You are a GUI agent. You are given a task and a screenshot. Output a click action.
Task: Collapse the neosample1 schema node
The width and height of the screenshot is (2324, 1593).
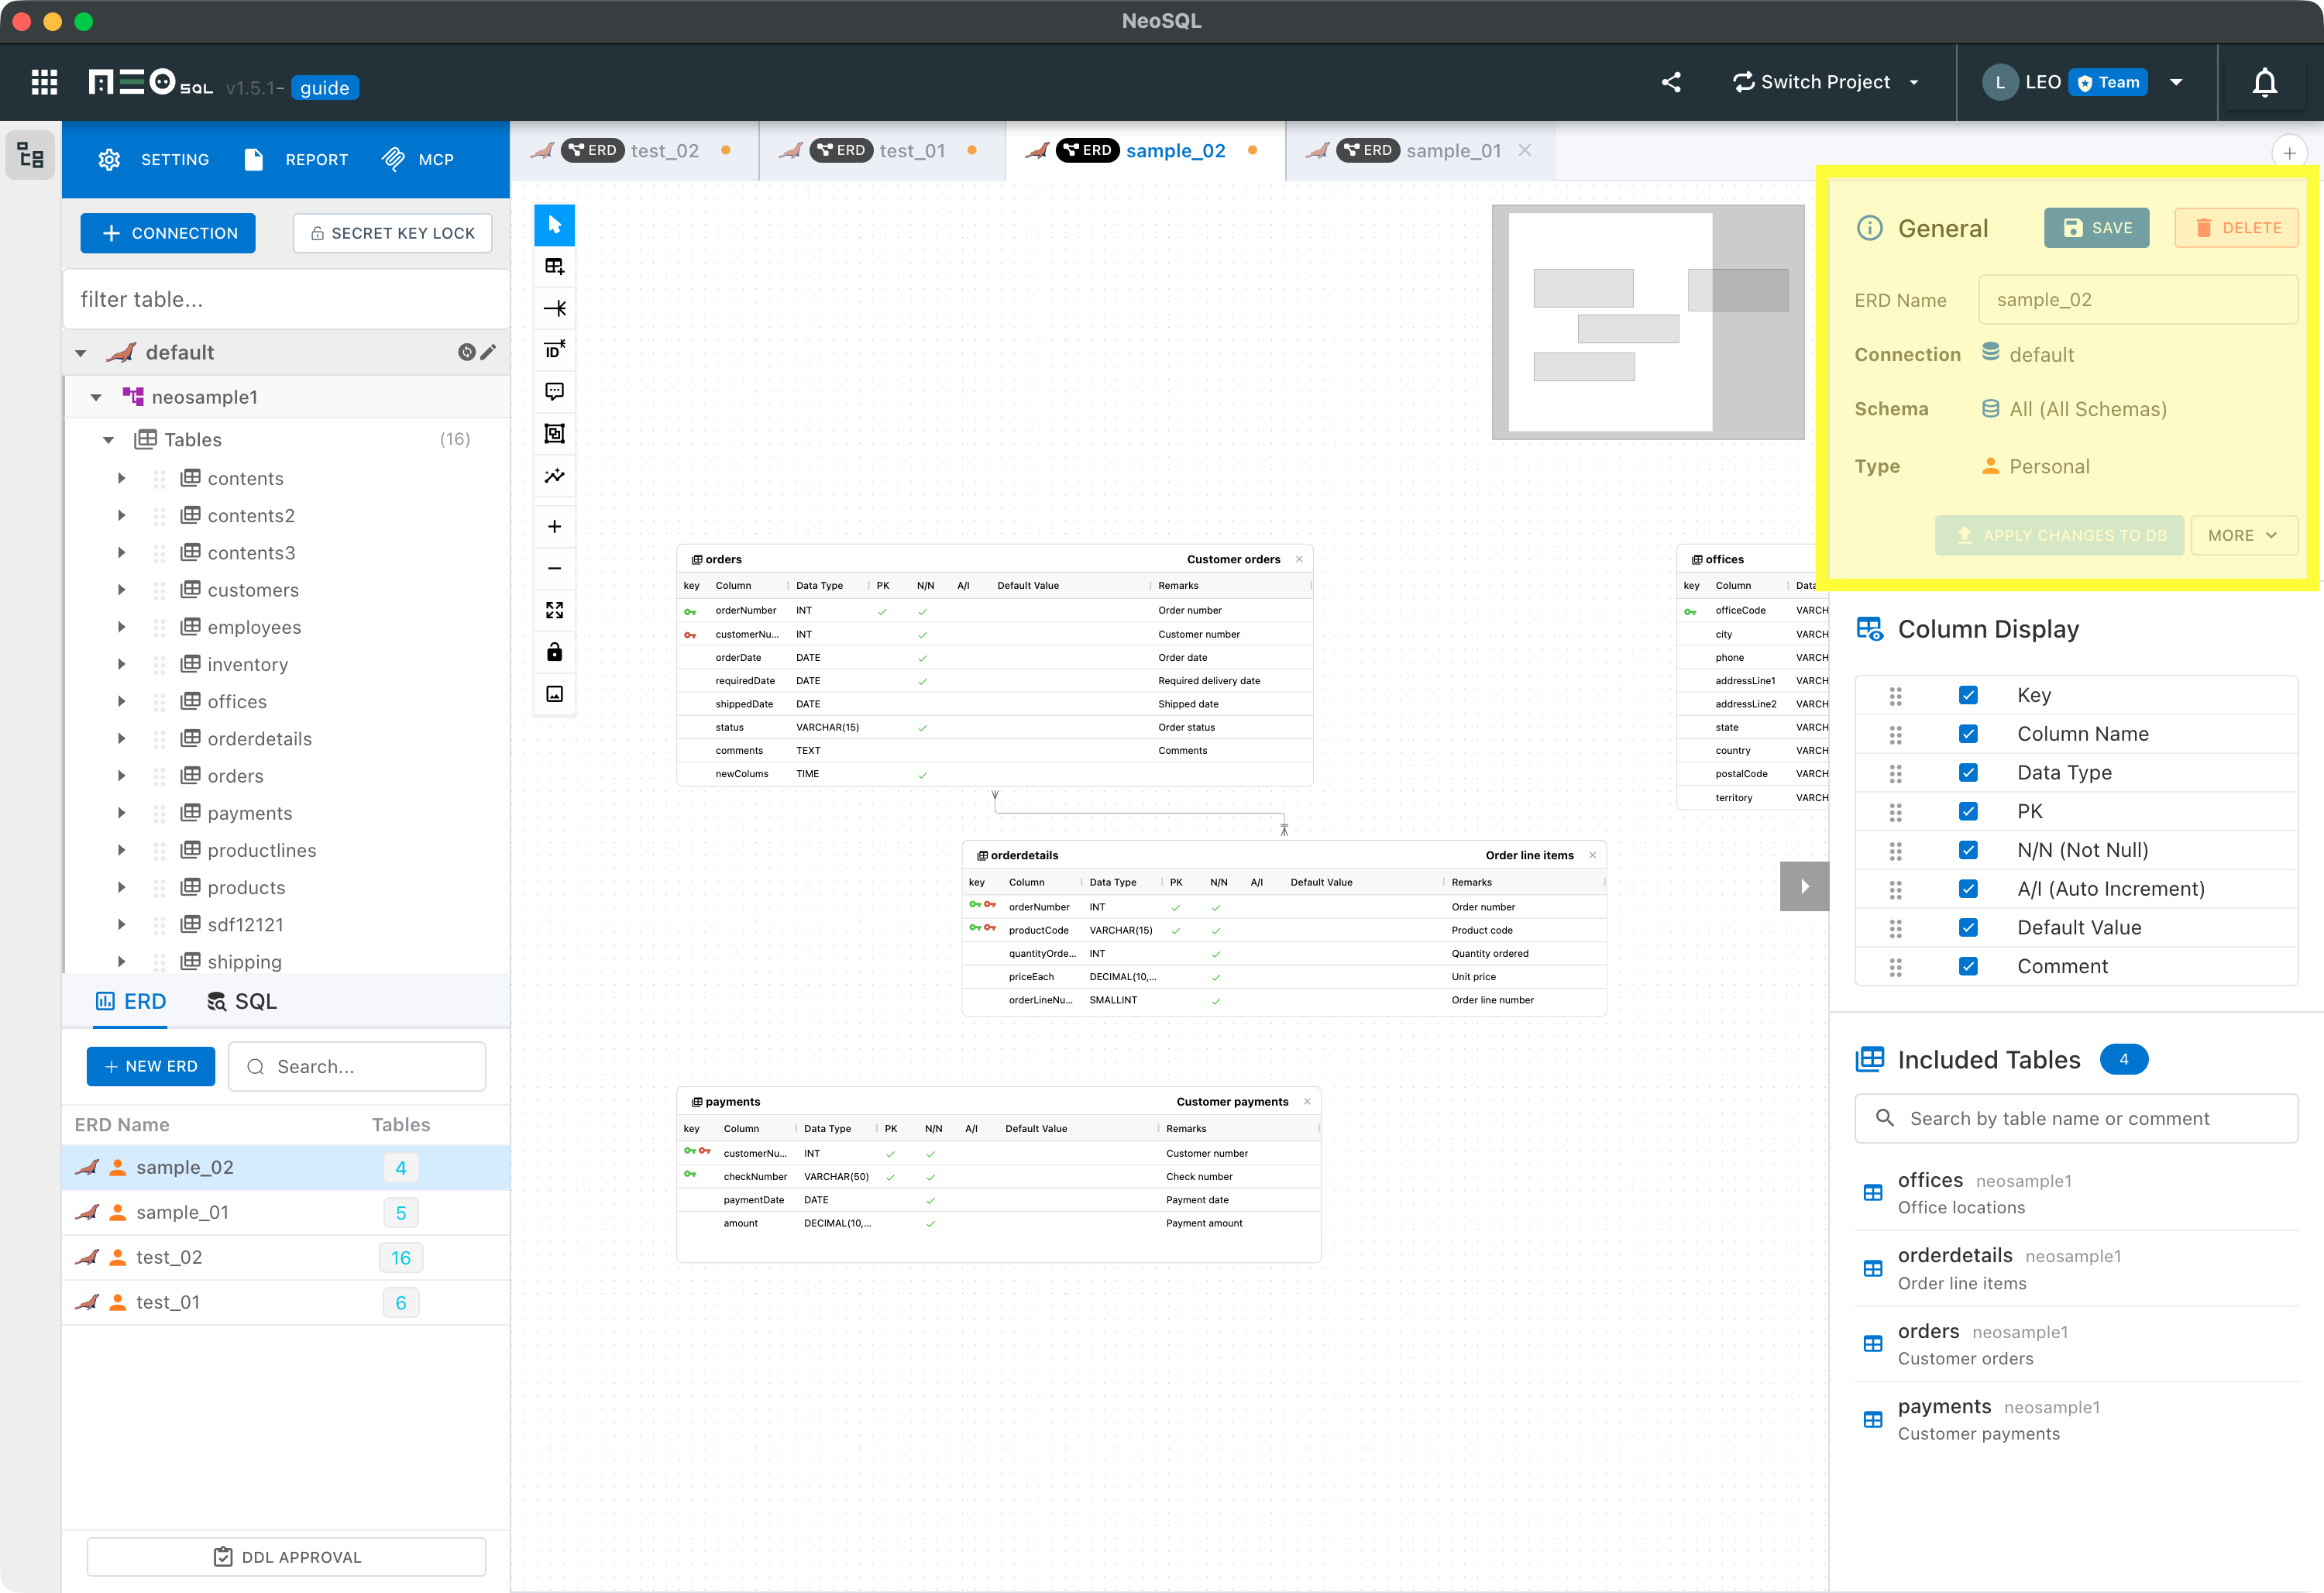click(96, 397)
